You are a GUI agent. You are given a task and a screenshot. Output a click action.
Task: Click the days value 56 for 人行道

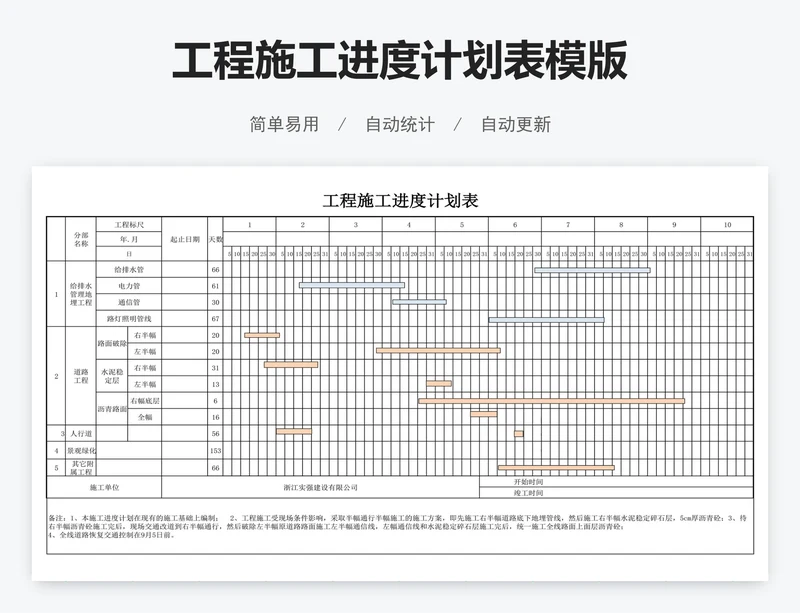click(215, 433)
